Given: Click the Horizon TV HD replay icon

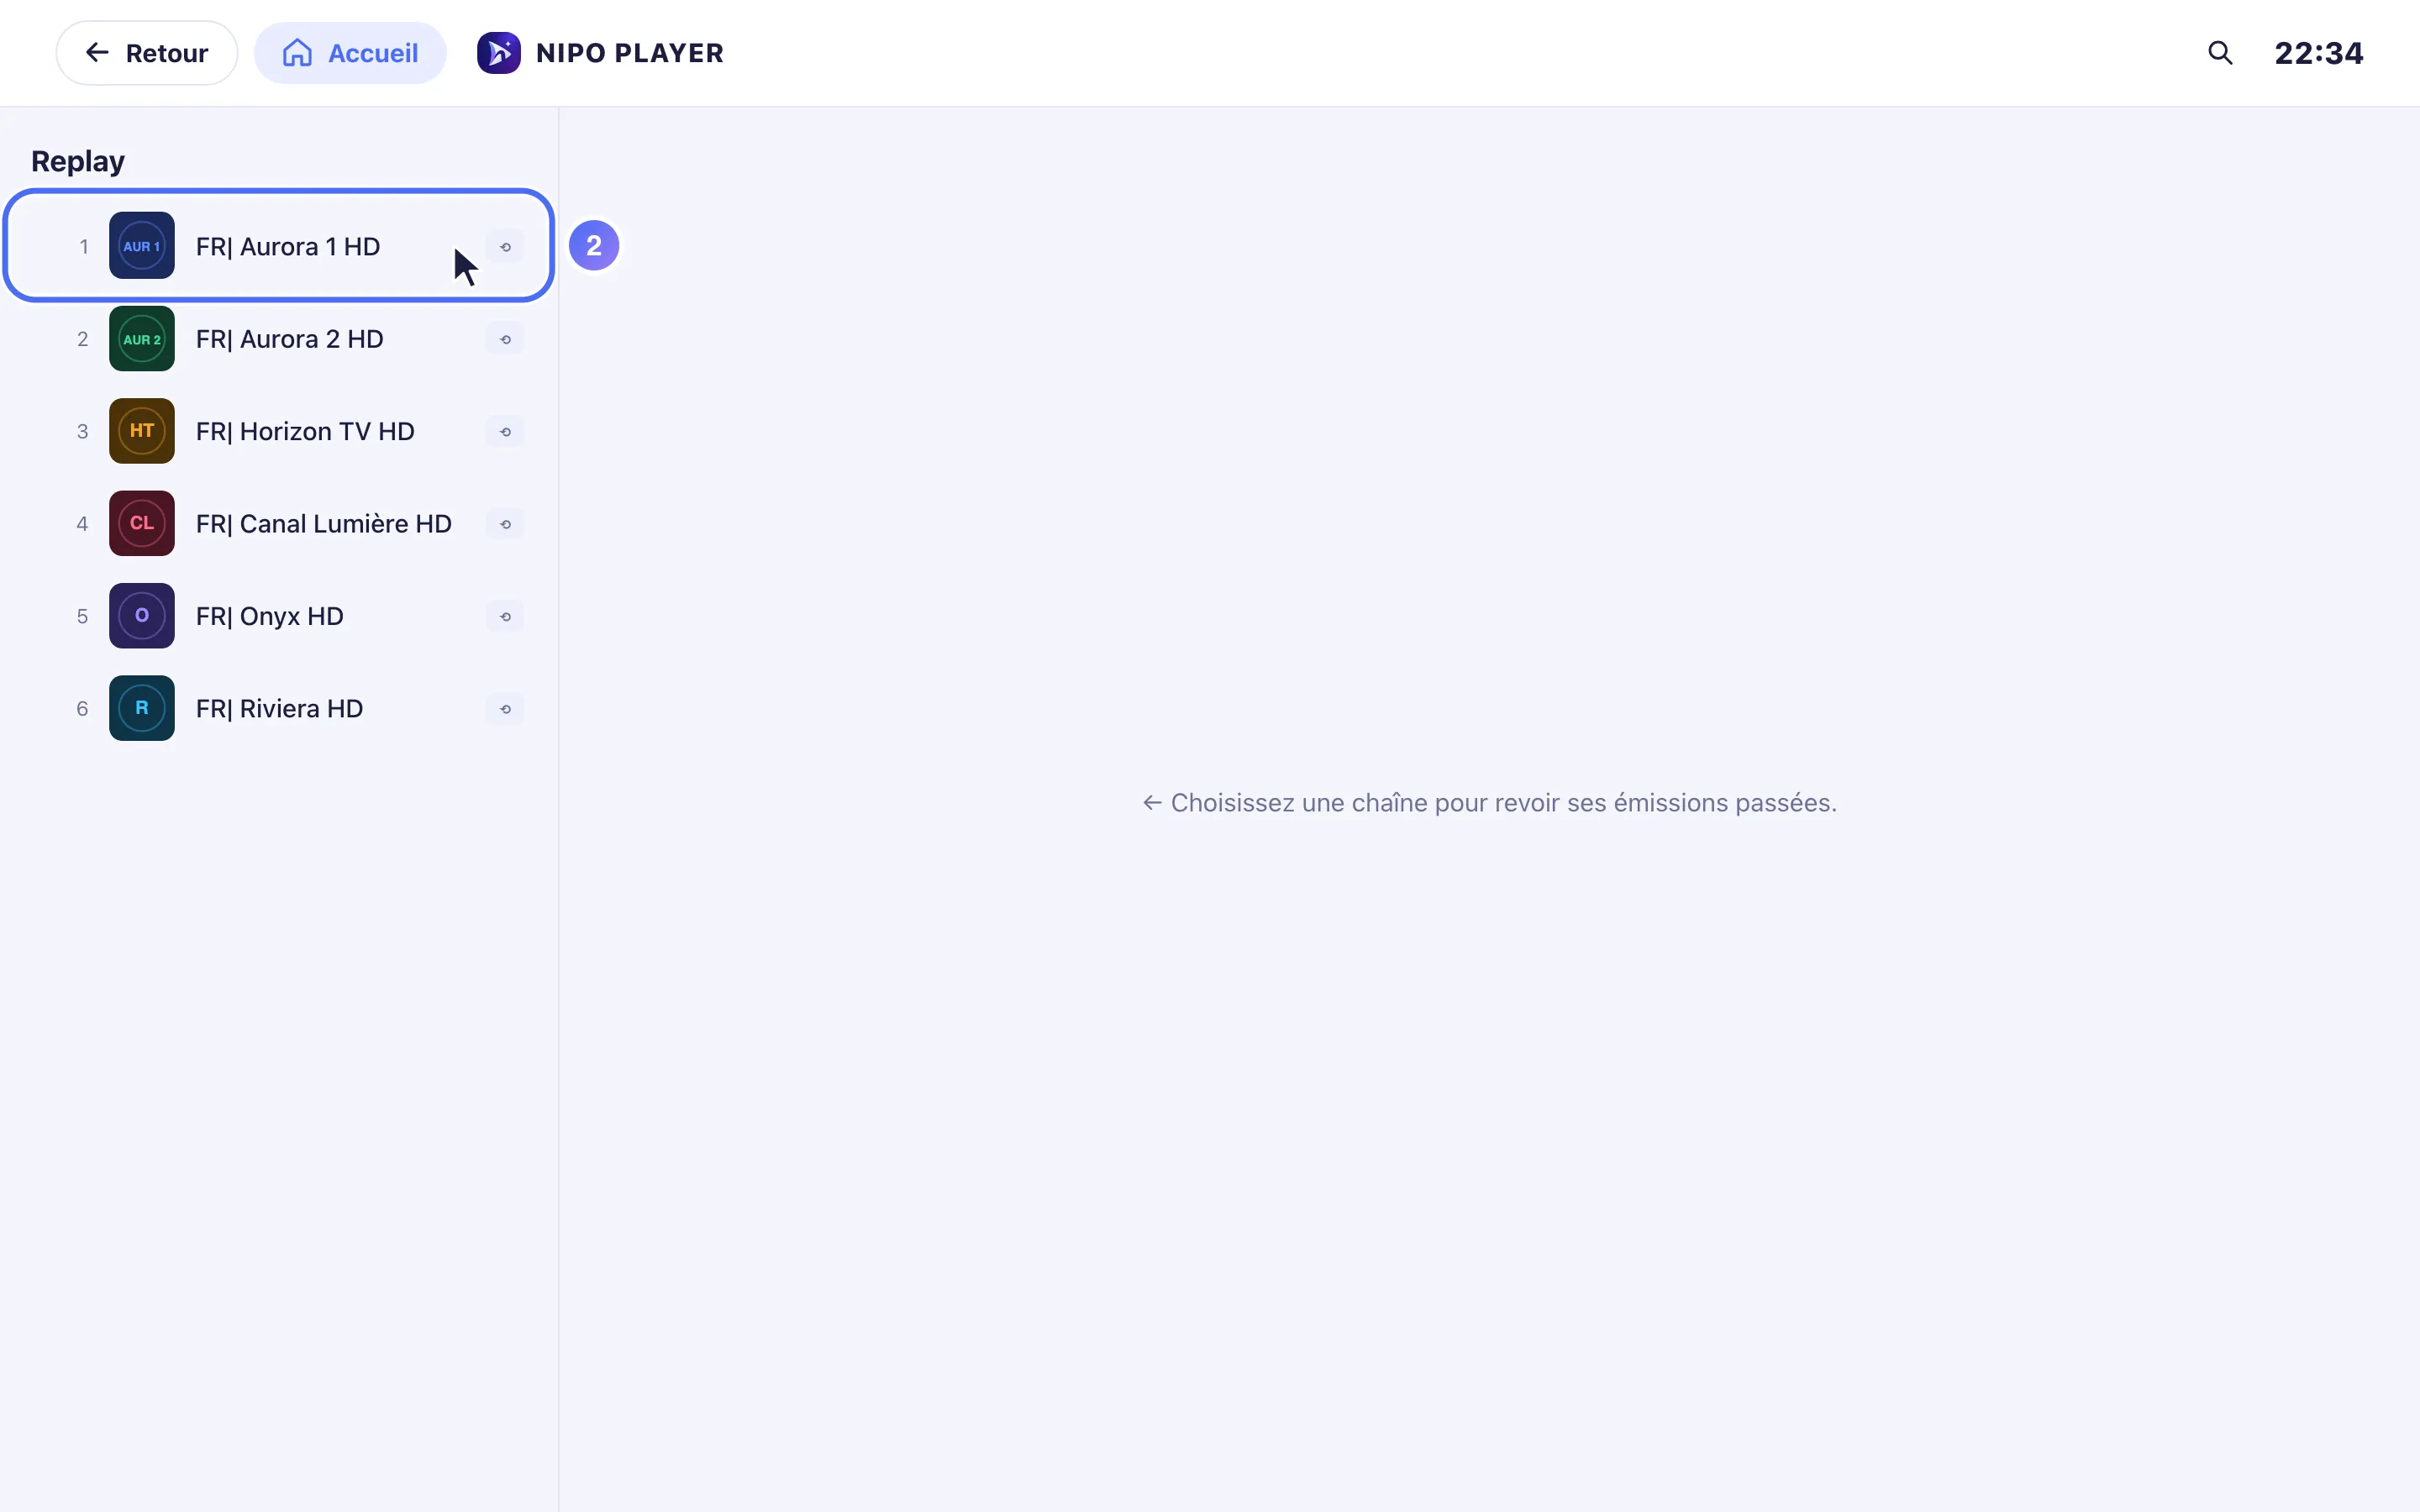Looking at the screenshot, I should (505, 431).
